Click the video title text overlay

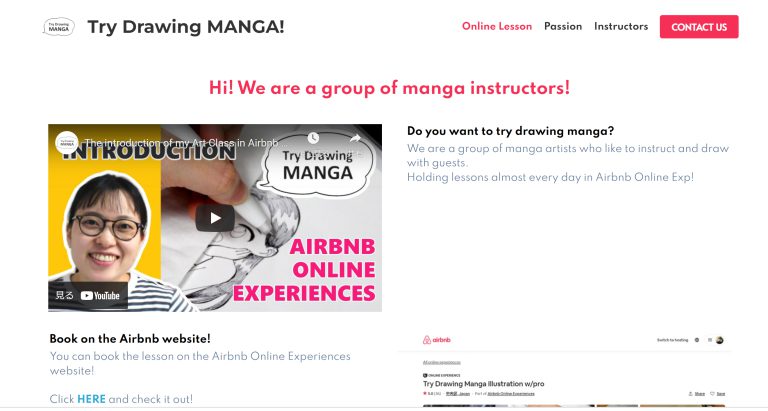click(181, 143)
